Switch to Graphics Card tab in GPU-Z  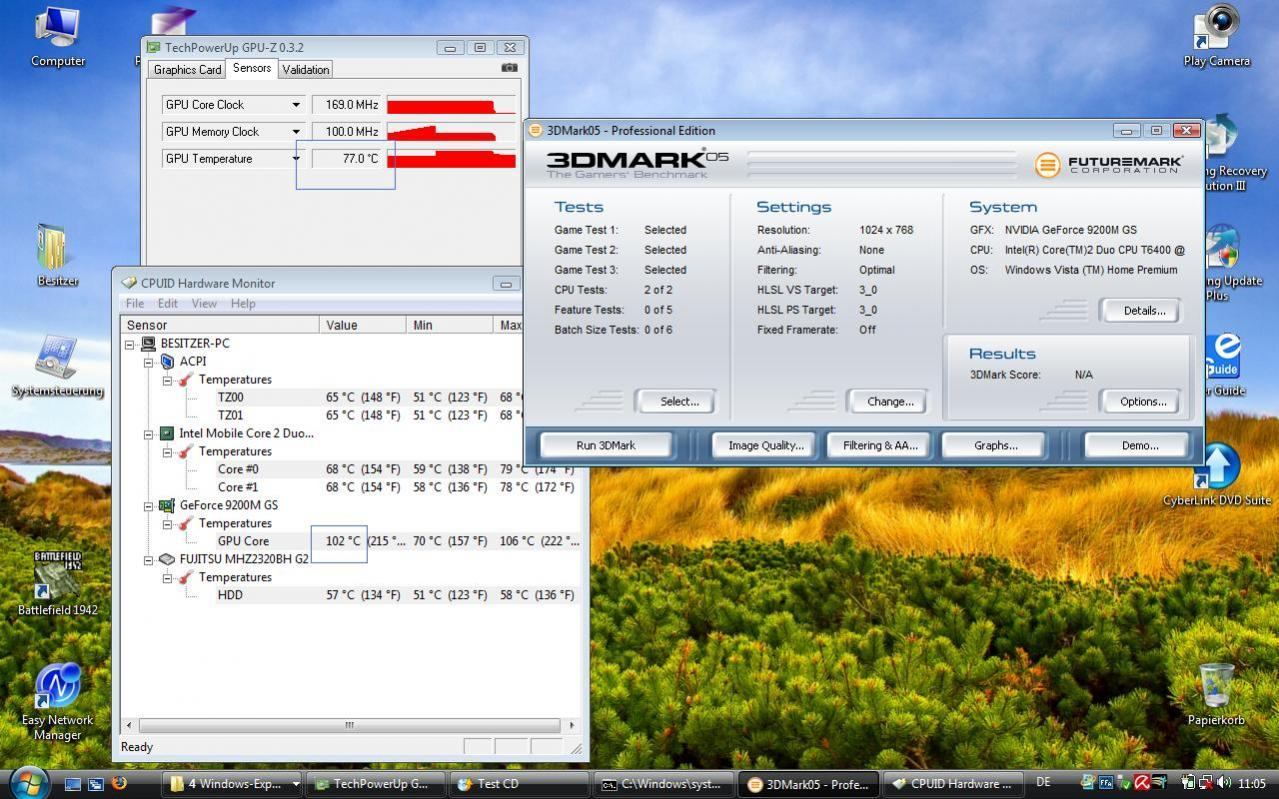click(x=187, y=69)
